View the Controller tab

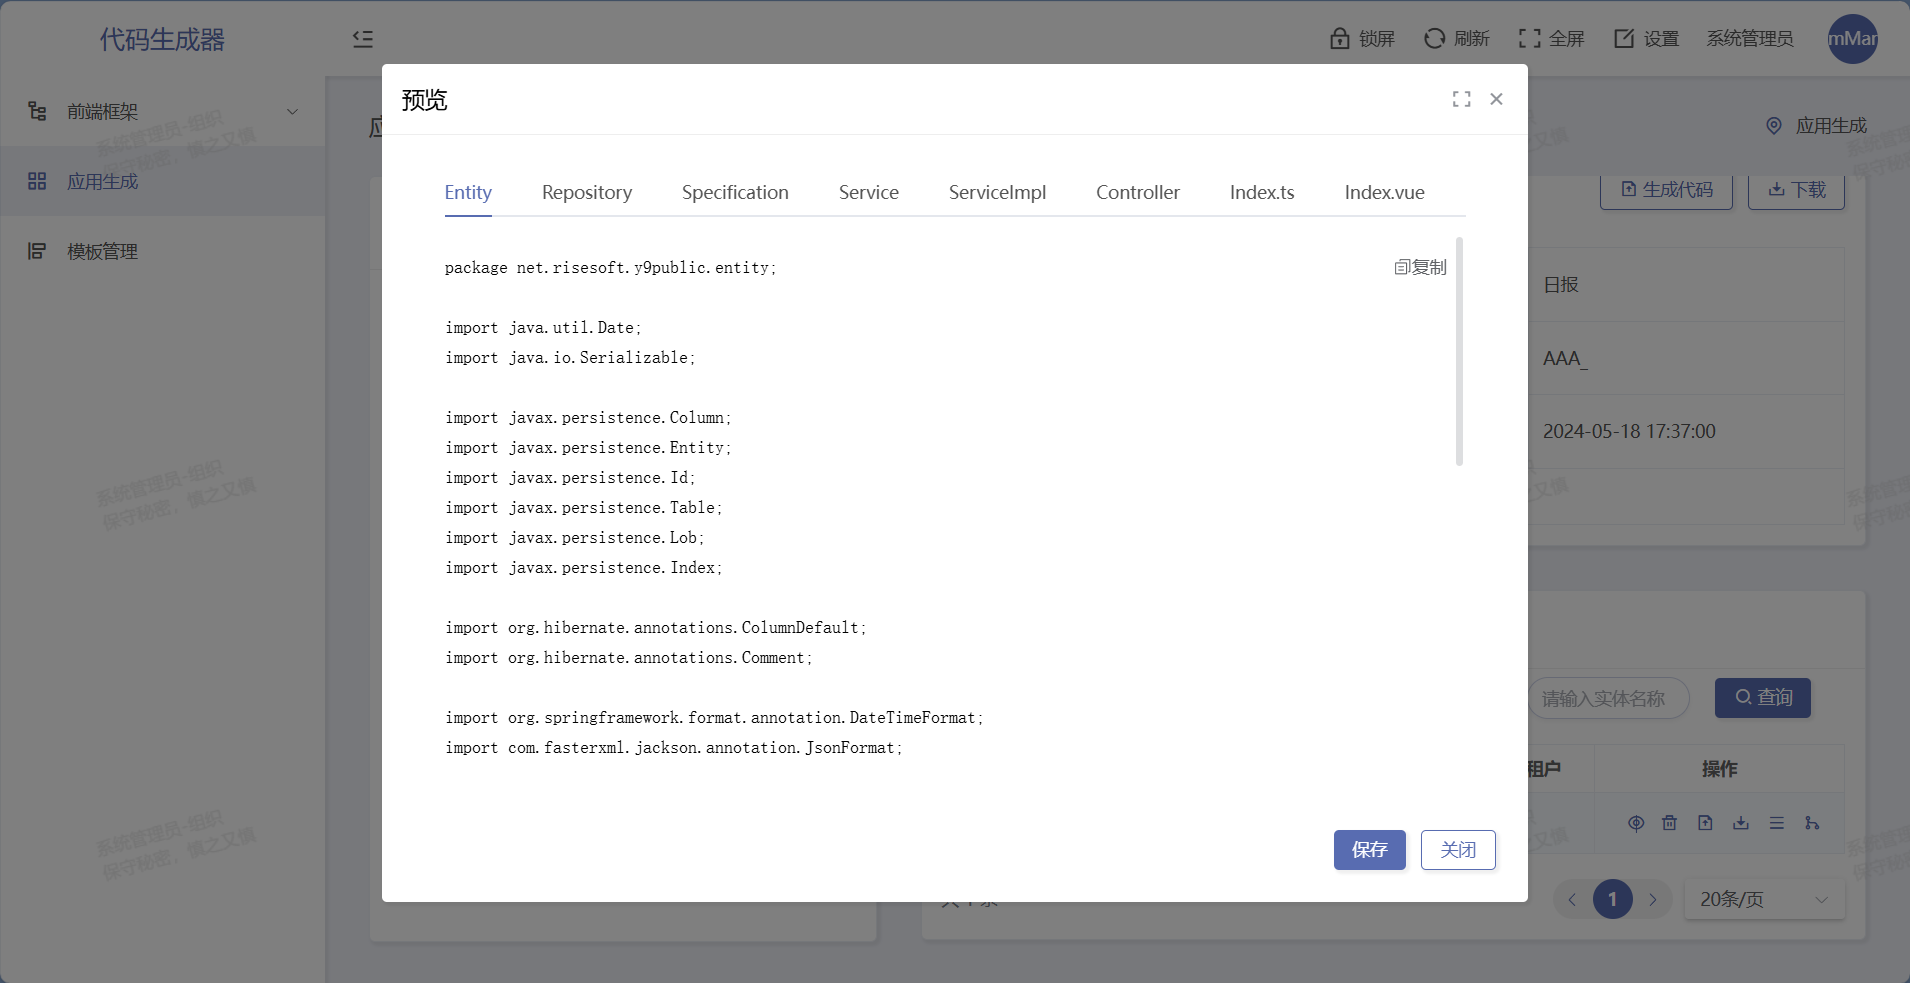coord(1138,192)
